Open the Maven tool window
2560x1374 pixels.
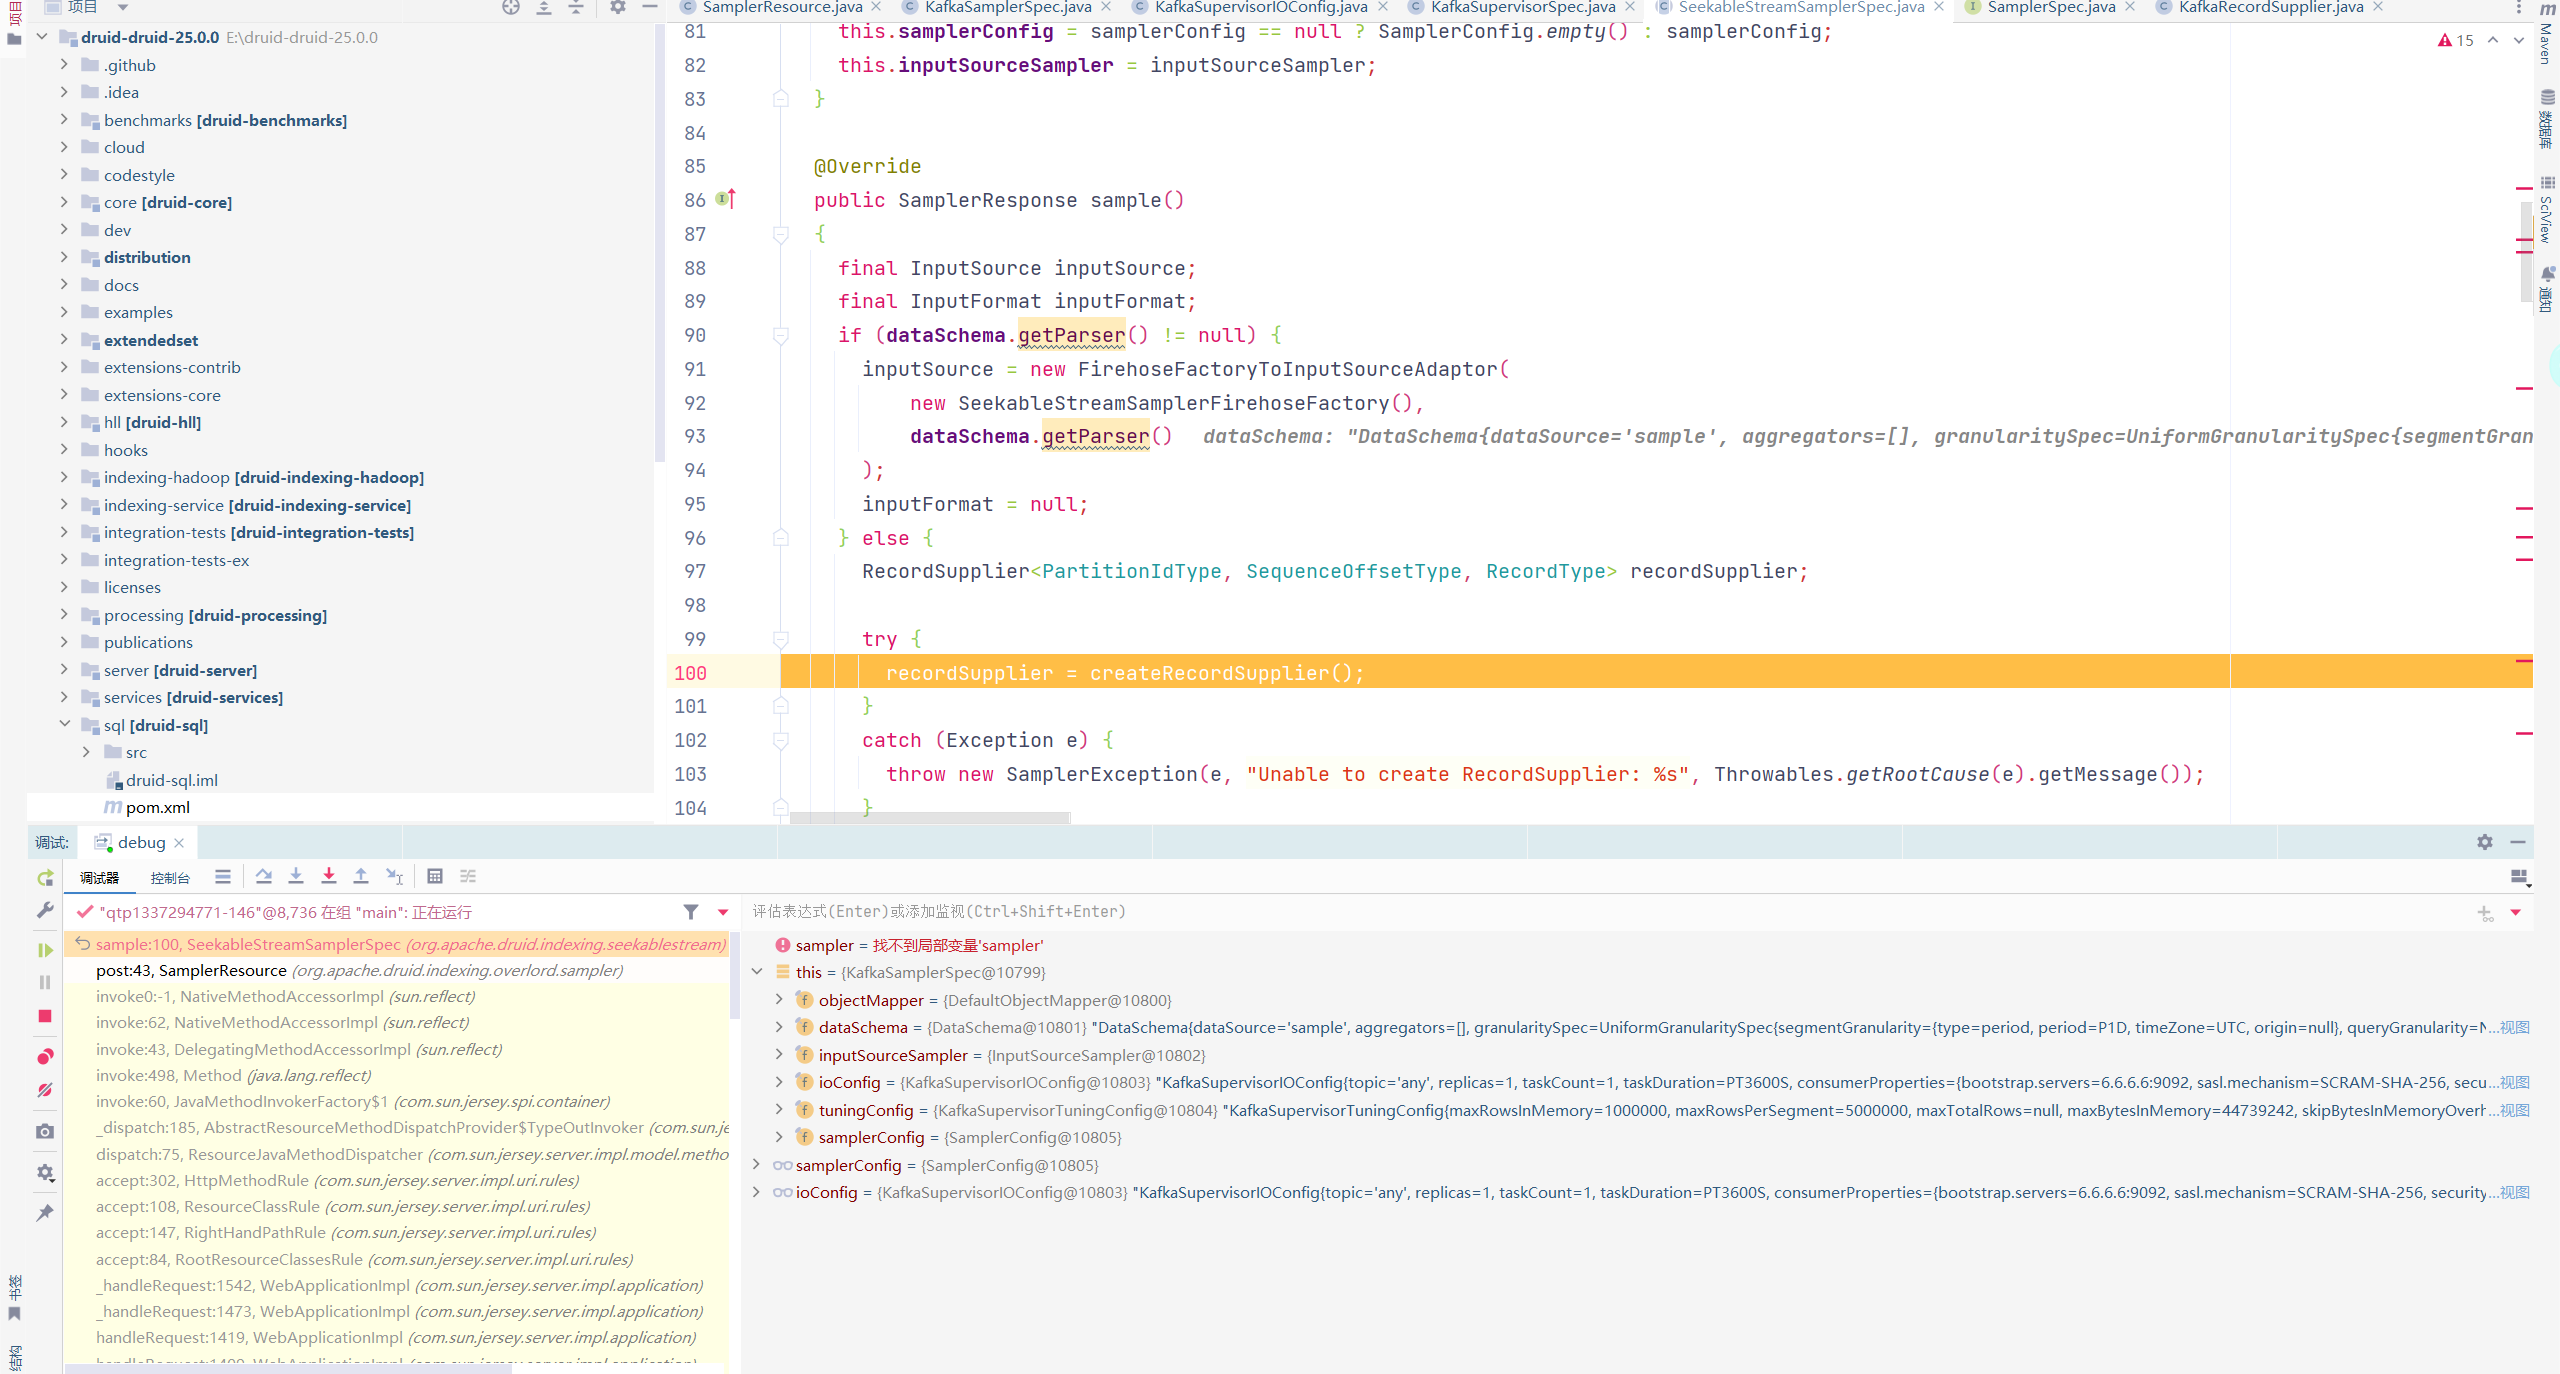pyautogui.click(x=2547, y=35)
